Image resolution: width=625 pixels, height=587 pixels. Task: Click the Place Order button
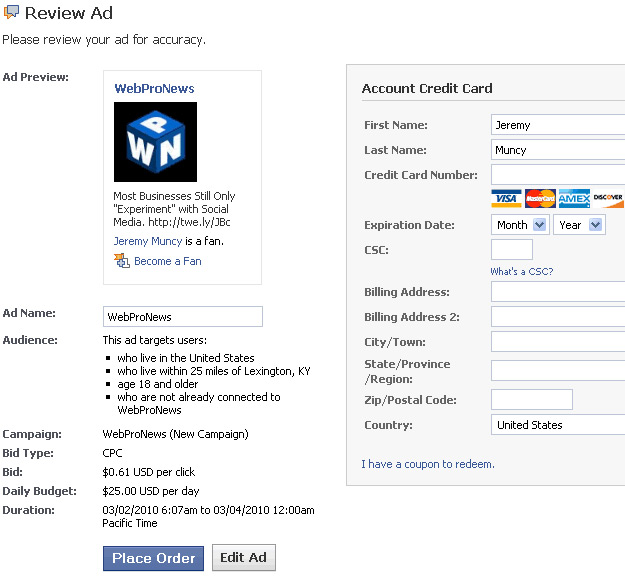coord(153,558)
